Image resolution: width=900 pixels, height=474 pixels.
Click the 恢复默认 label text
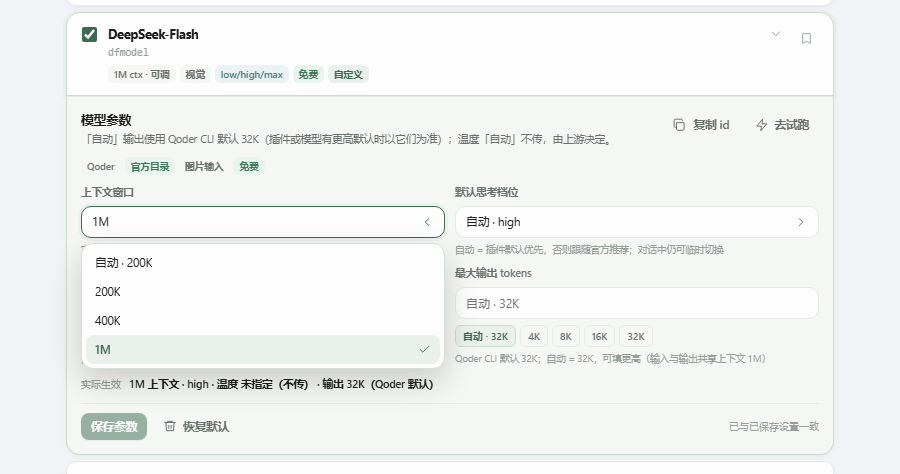click(x=205, y=426)
